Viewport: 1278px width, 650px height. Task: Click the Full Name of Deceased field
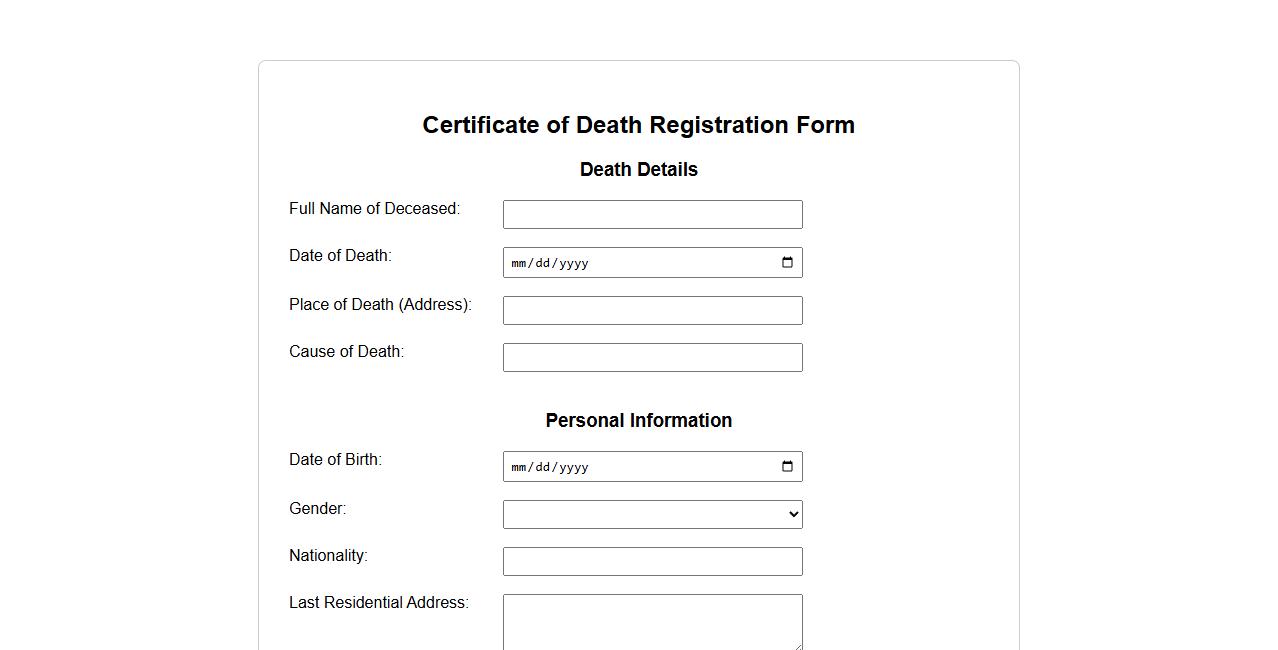(652, 214)
